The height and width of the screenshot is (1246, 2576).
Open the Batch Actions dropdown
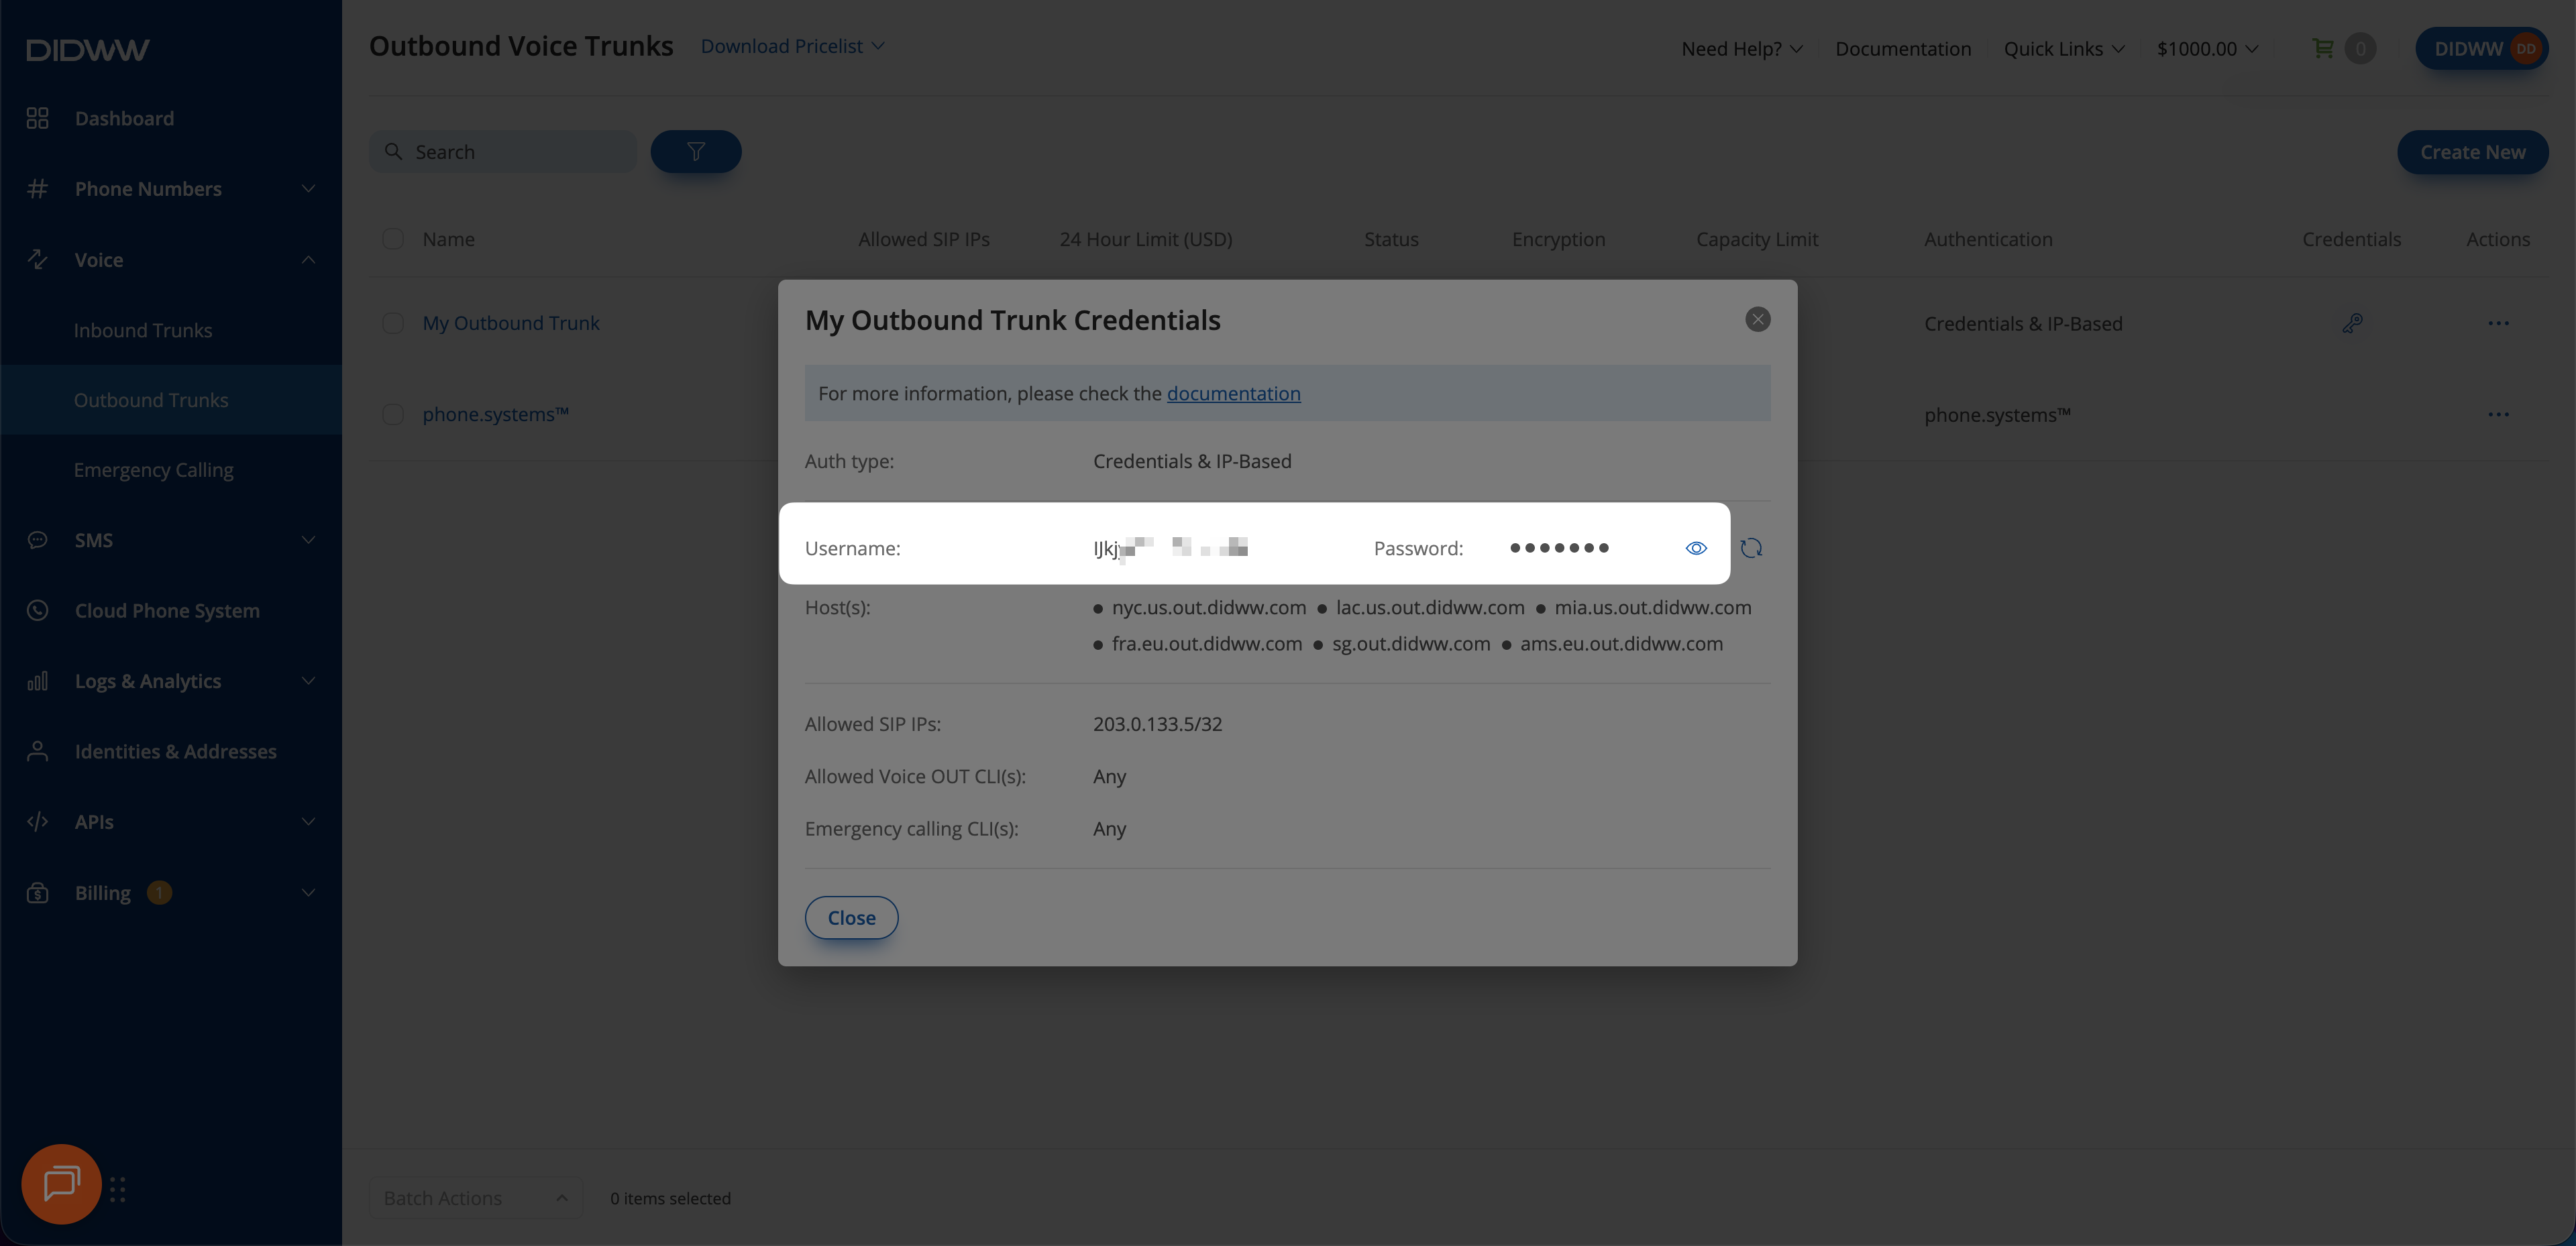click(475, 1198)
